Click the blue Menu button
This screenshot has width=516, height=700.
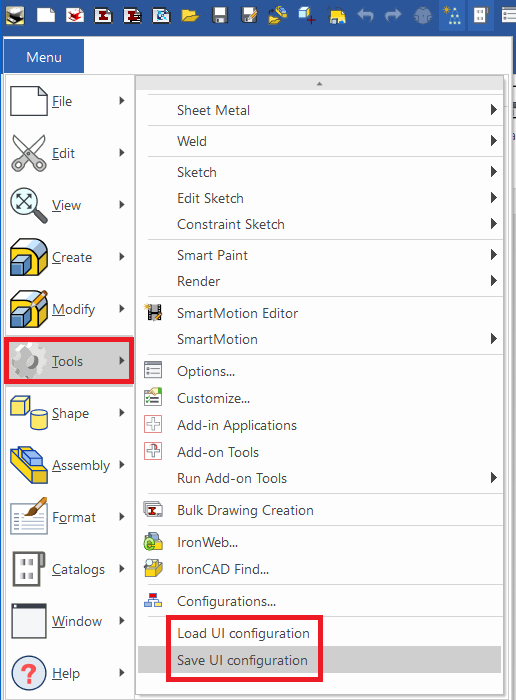click(x=44, y=57)
